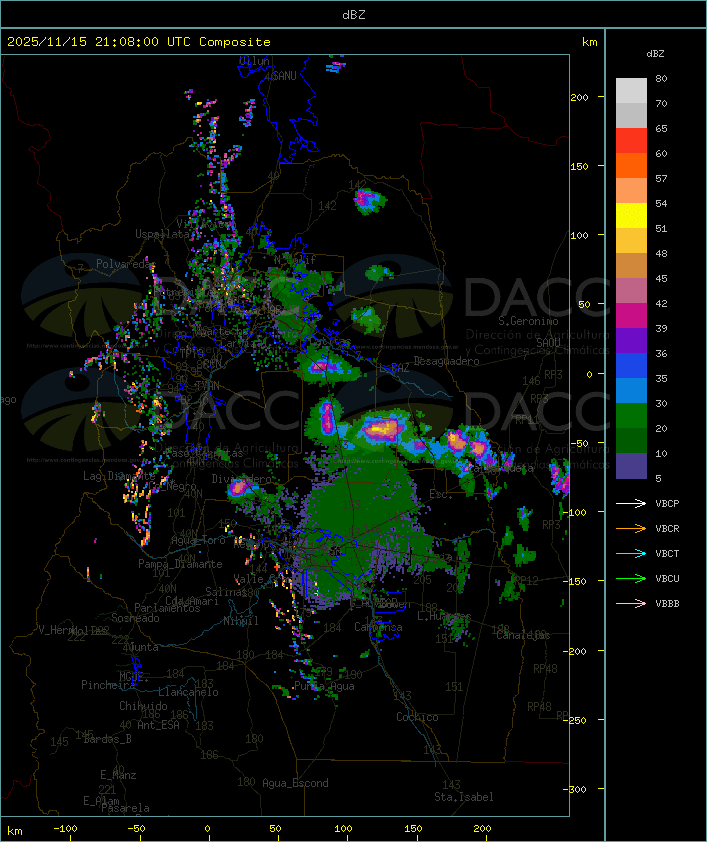Select the dark orange 57-60 dBZ swatch
Screen dimensions: 707x842
pyautogui.click(x=631, y=165)
